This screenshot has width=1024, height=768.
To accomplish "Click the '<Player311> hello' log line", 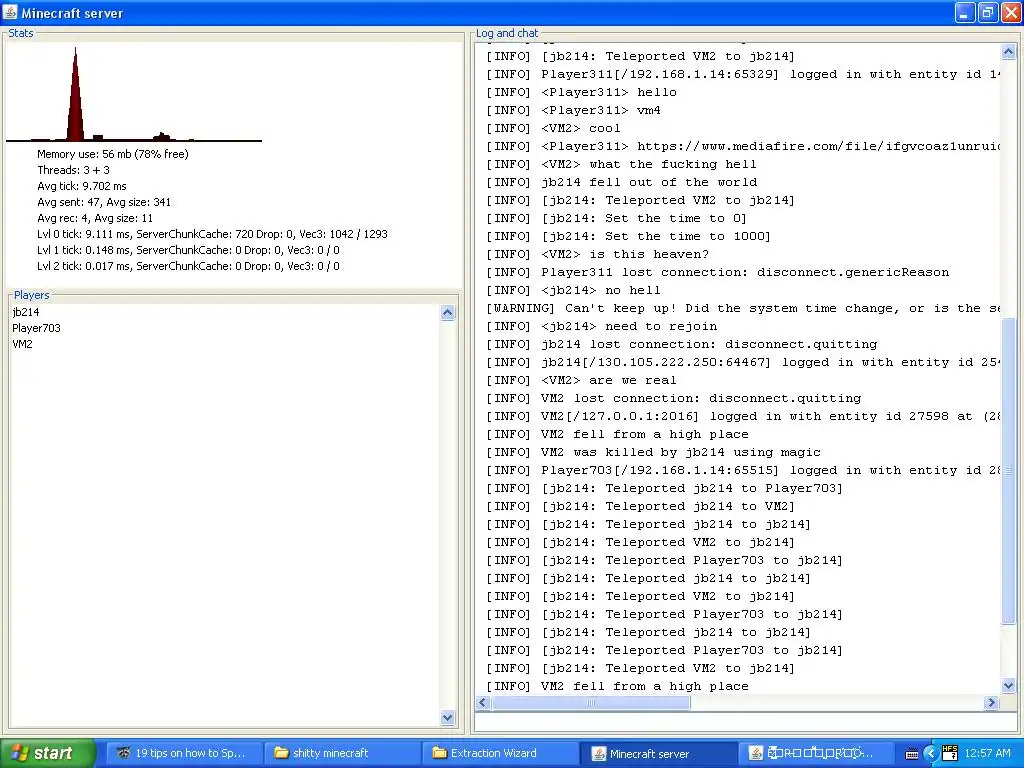I will [x=581, y=92].
